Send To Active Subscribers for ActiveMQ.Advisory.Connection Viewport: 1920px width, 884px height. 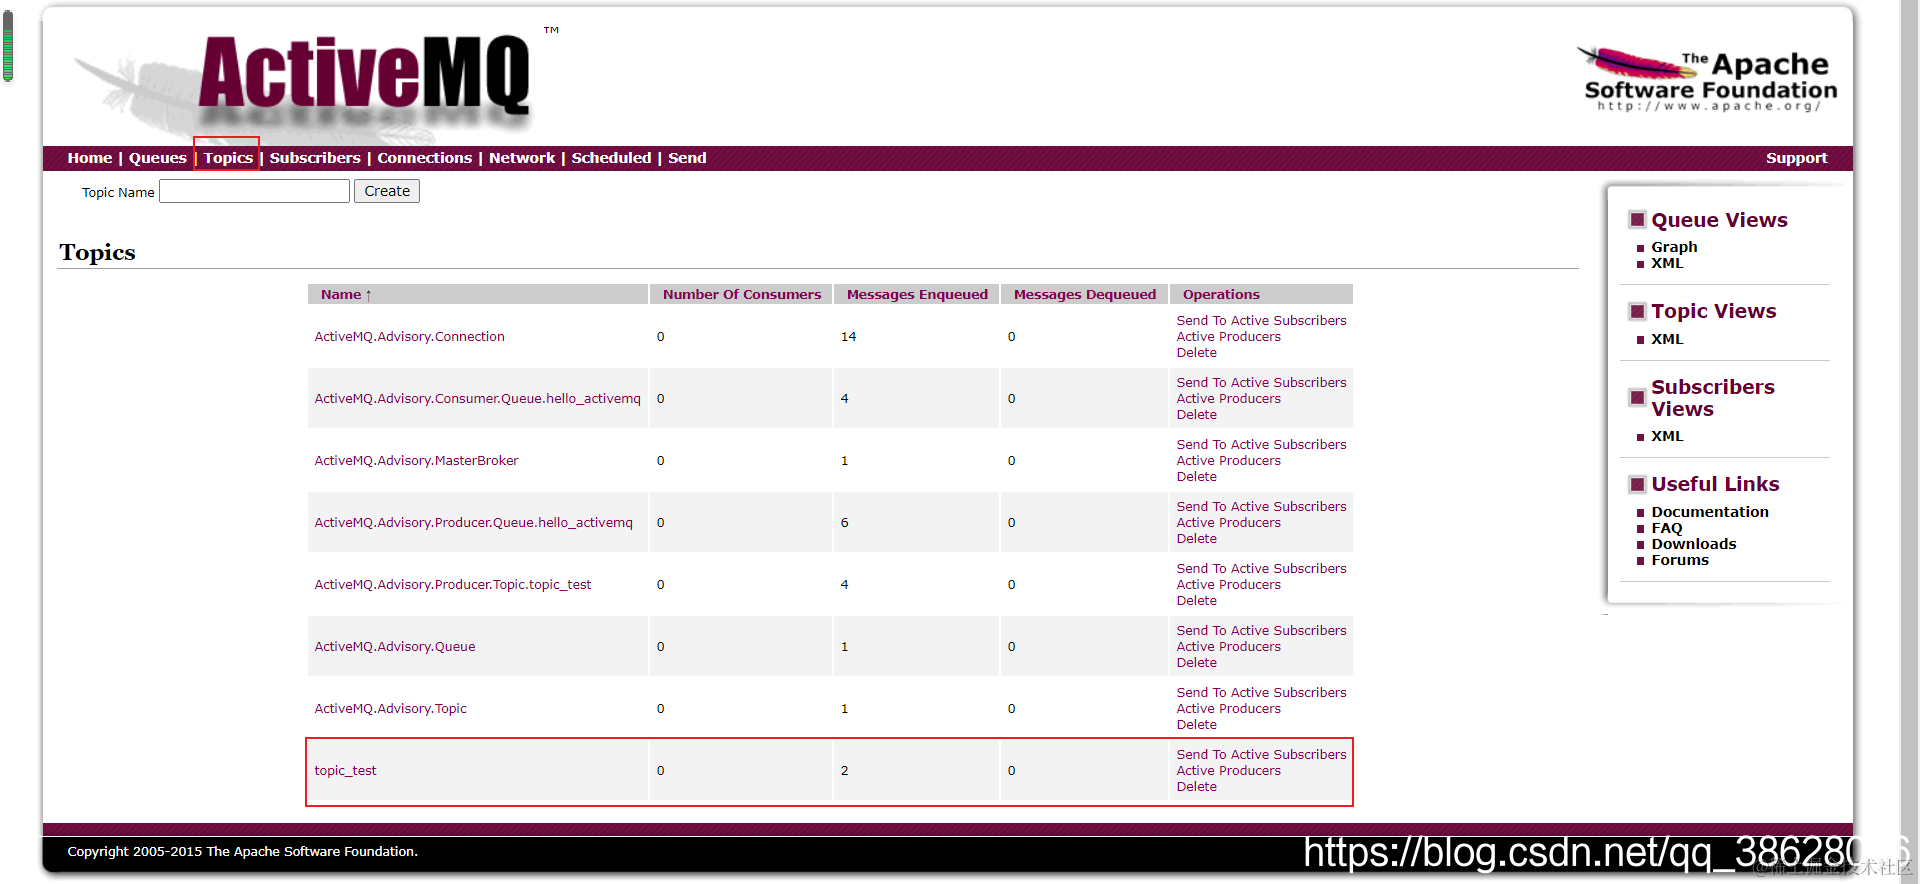tap(1261, 321)
